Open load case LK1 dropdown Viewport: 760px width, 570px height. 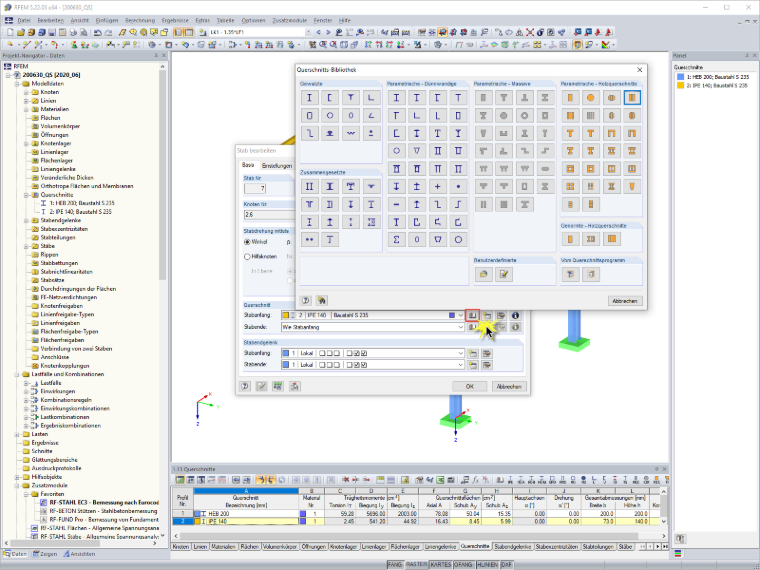[x=308, y=32]
